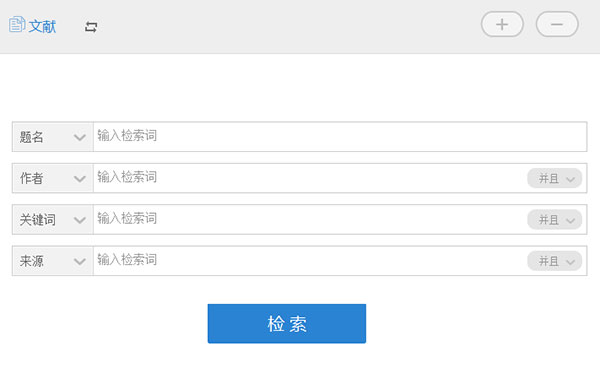600x368 pixels.
Task: Open the 题名 field type dropdown
Action: [x=53, y=137]
